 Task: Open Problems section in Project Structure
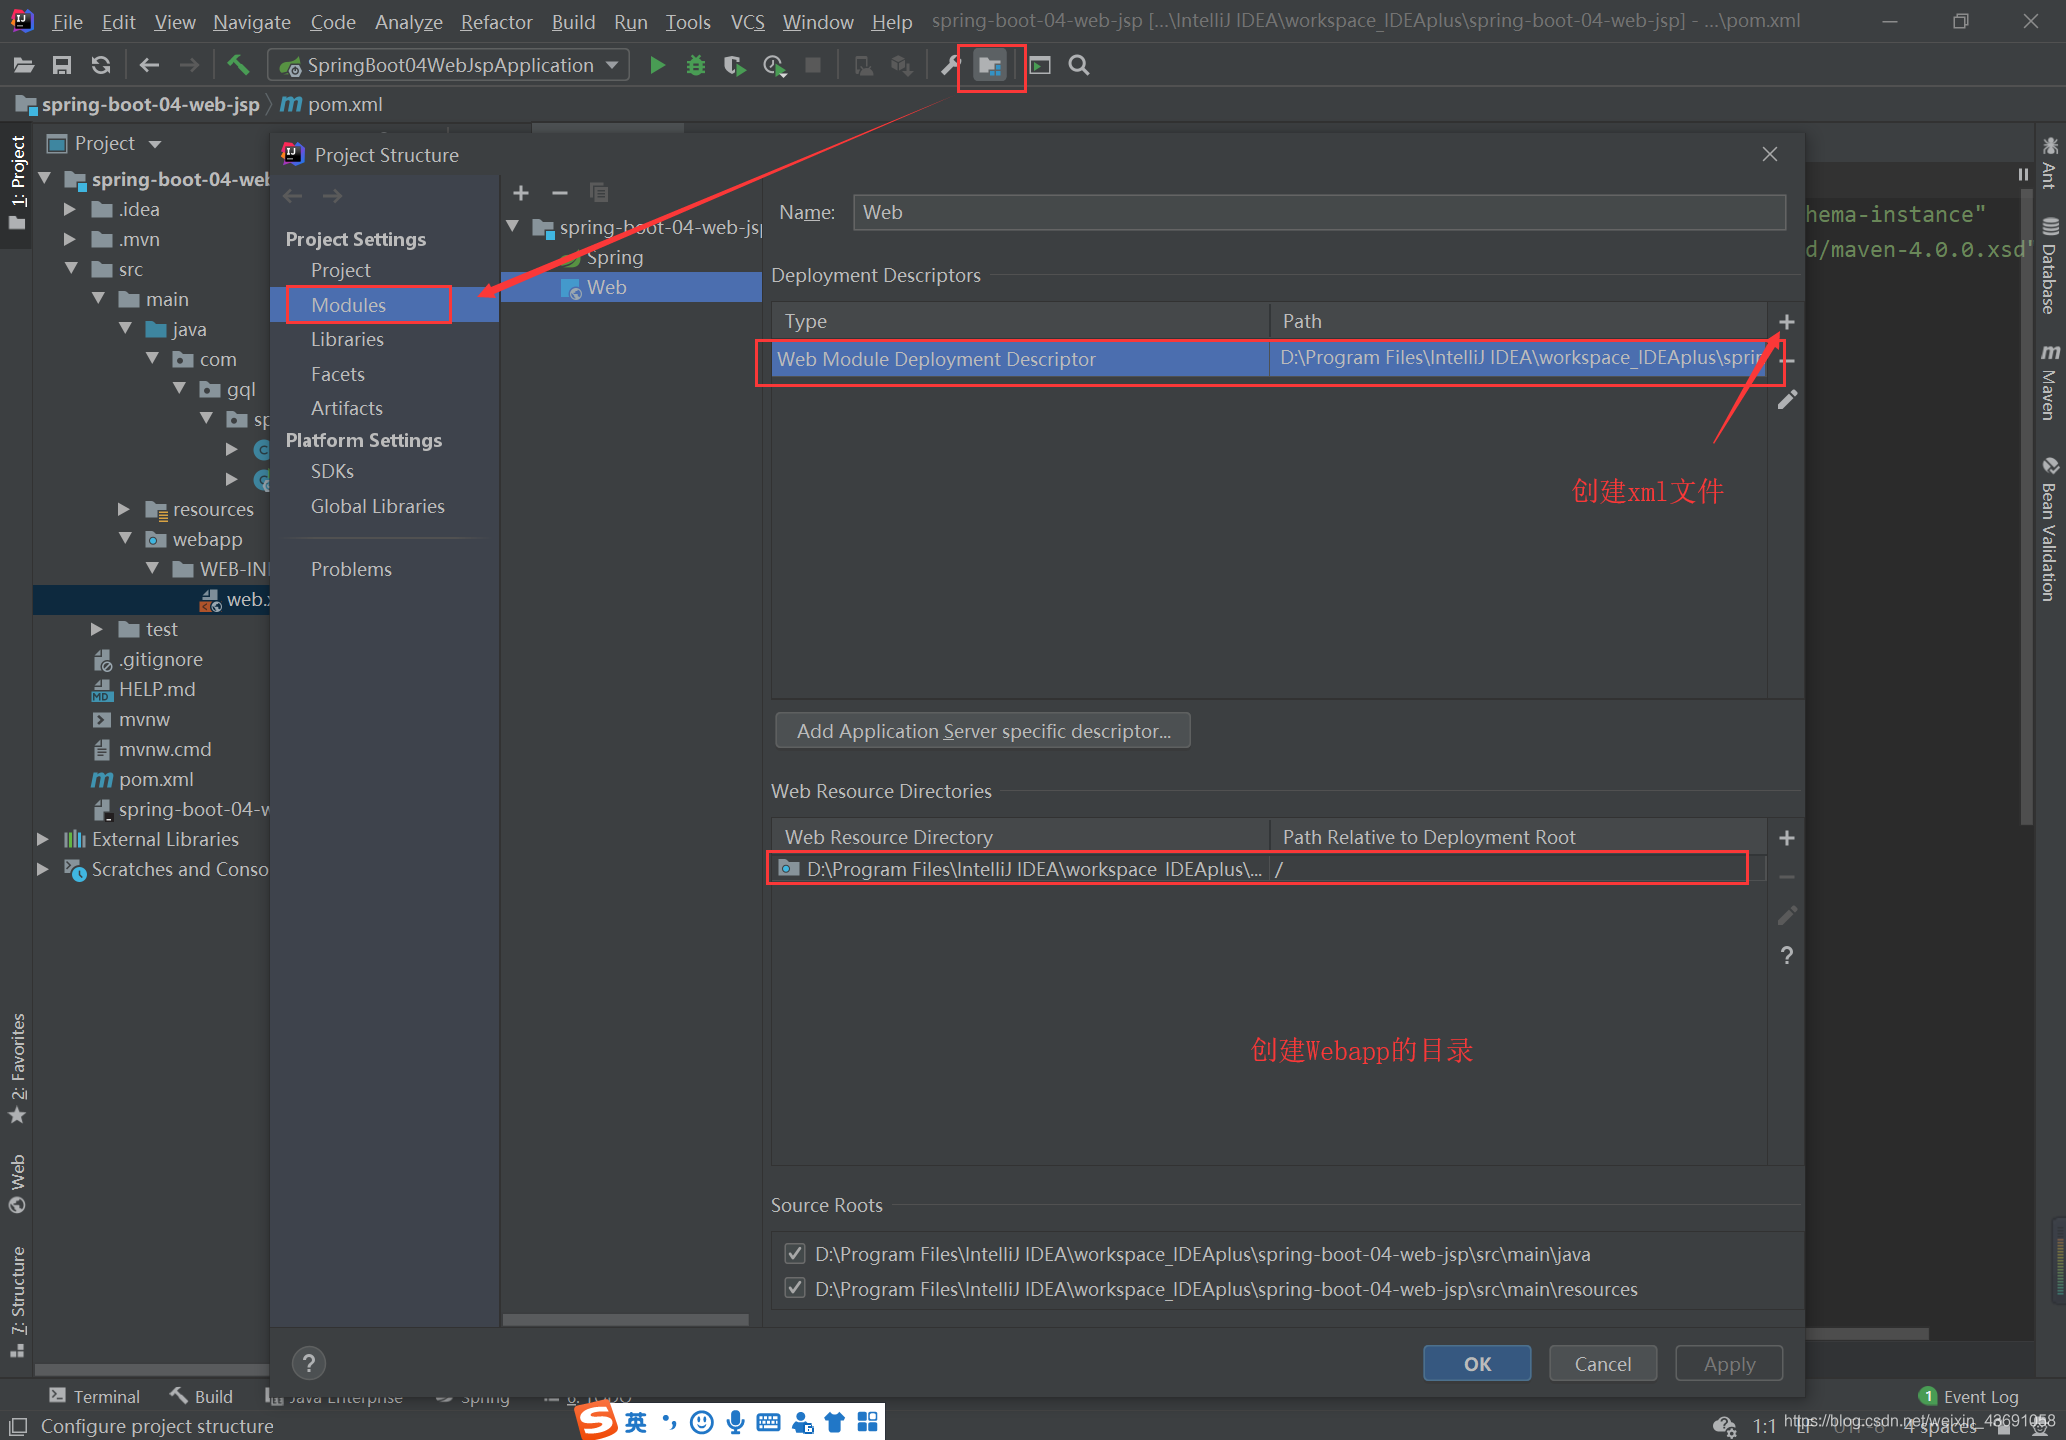pos(351,570)
